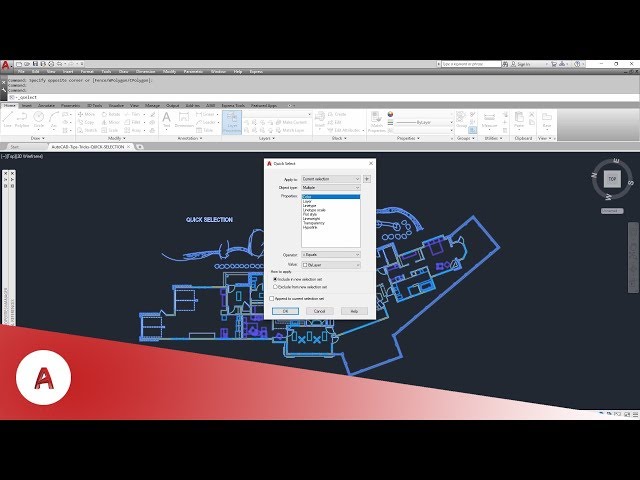Image resolution: width=640 pixels, height=480 pixels.
Task: Select Include in new selection set option
Action: (x=275, y=279)
